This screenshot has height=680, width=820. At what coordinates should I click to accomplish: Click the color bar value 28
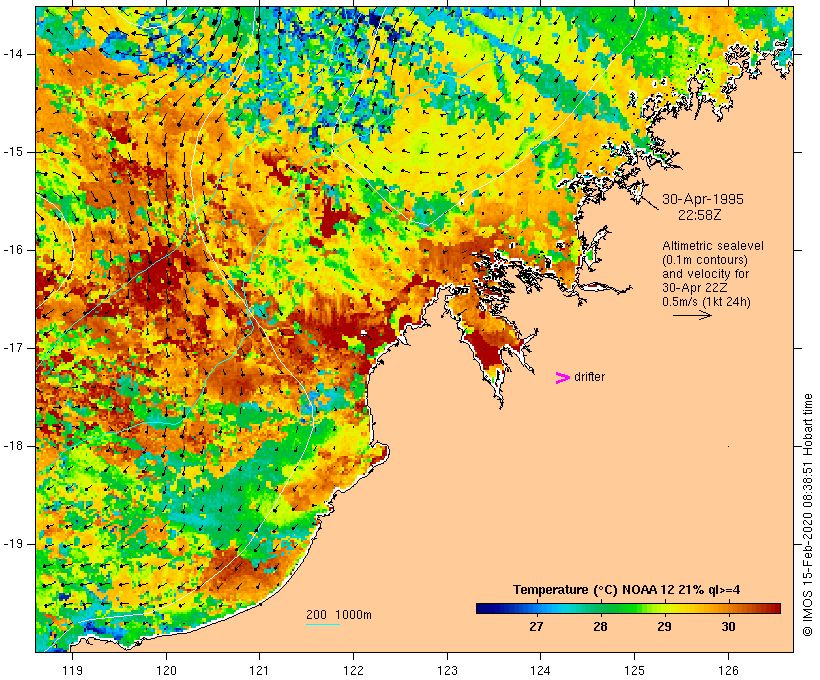(x=600, y=626)
